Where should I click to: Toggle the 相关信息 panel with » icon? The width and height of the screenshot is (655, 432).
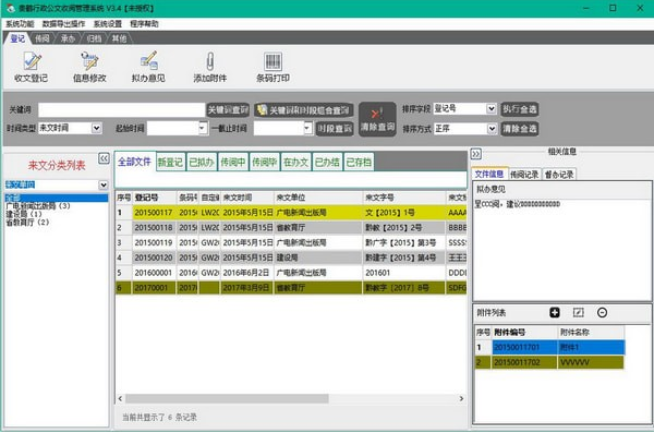click(x=476, y=154)
